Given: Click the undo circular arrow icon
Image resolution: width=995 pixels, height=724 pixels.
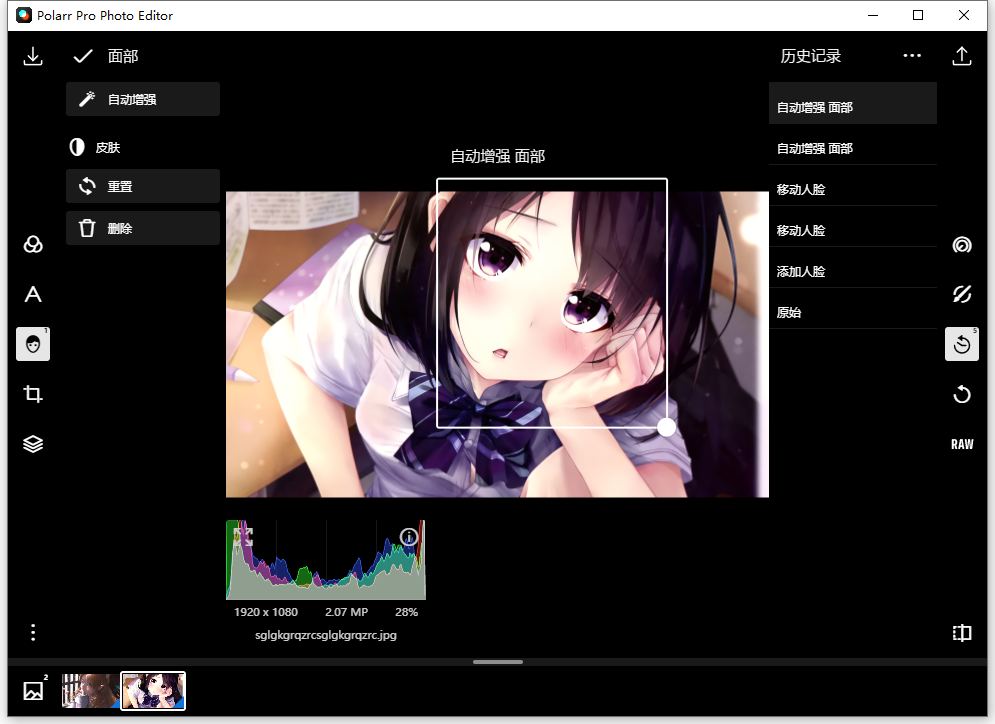Looking at the screenshot, I should [x=962, y=394].
